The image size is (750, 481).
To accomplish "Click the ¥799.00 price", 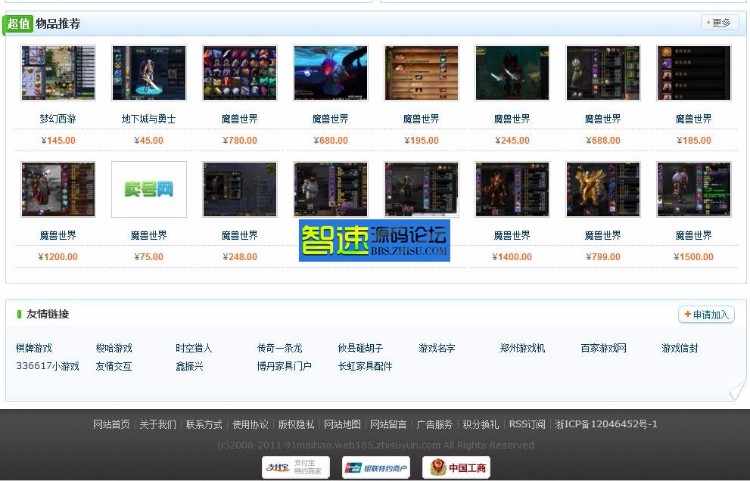I will tap(603, 257).
